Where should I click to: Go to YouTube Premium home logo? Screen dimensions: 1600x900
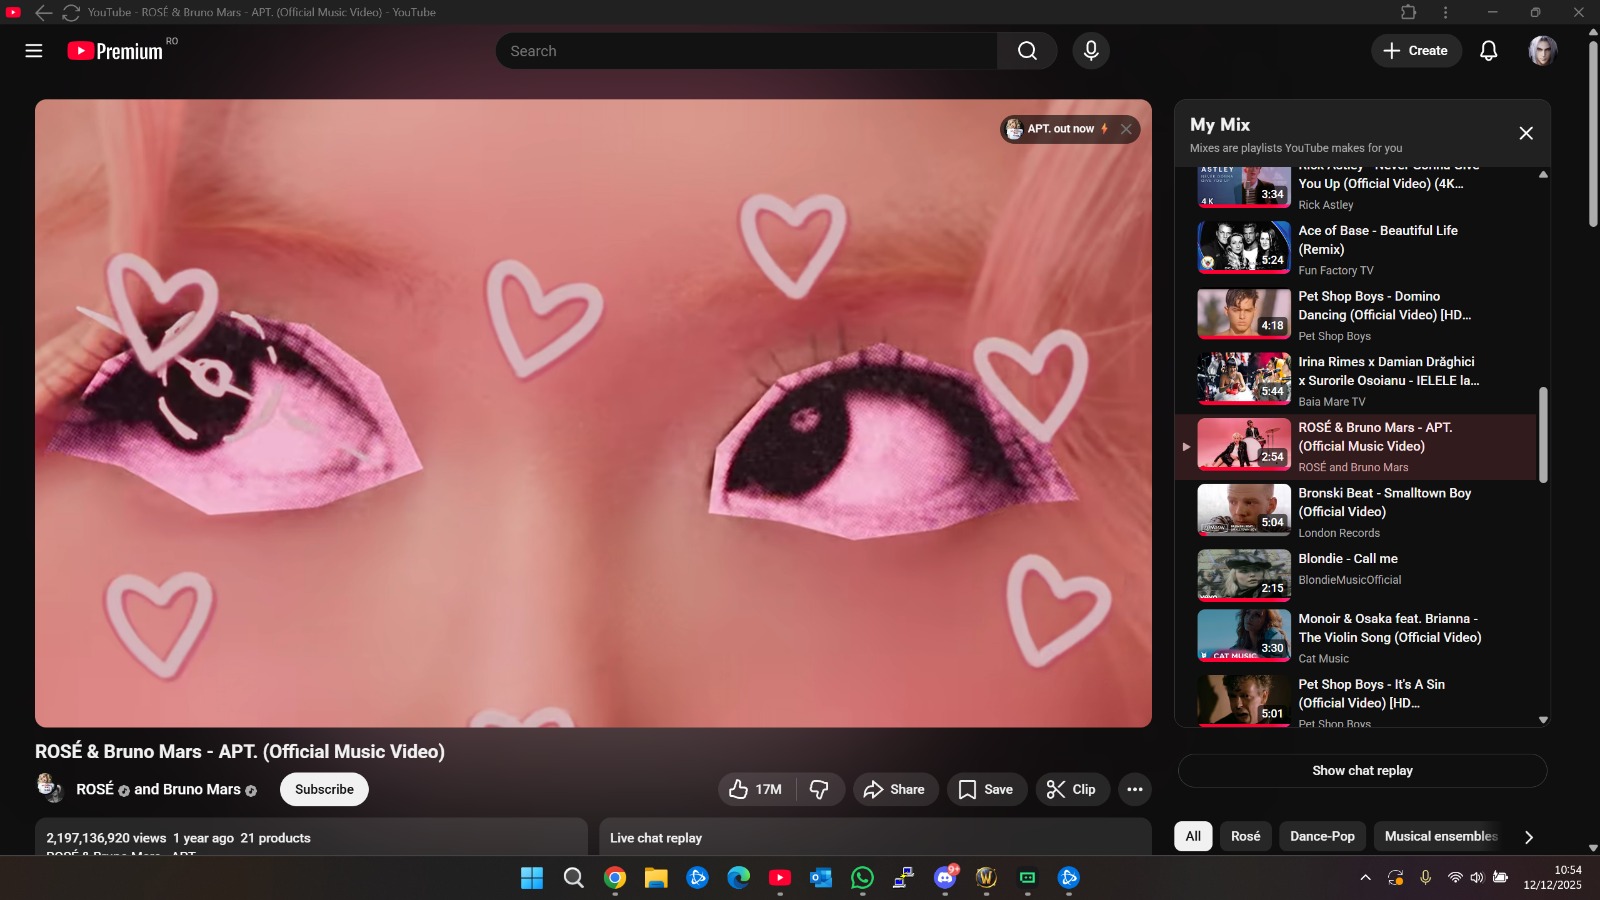[115, 51]
